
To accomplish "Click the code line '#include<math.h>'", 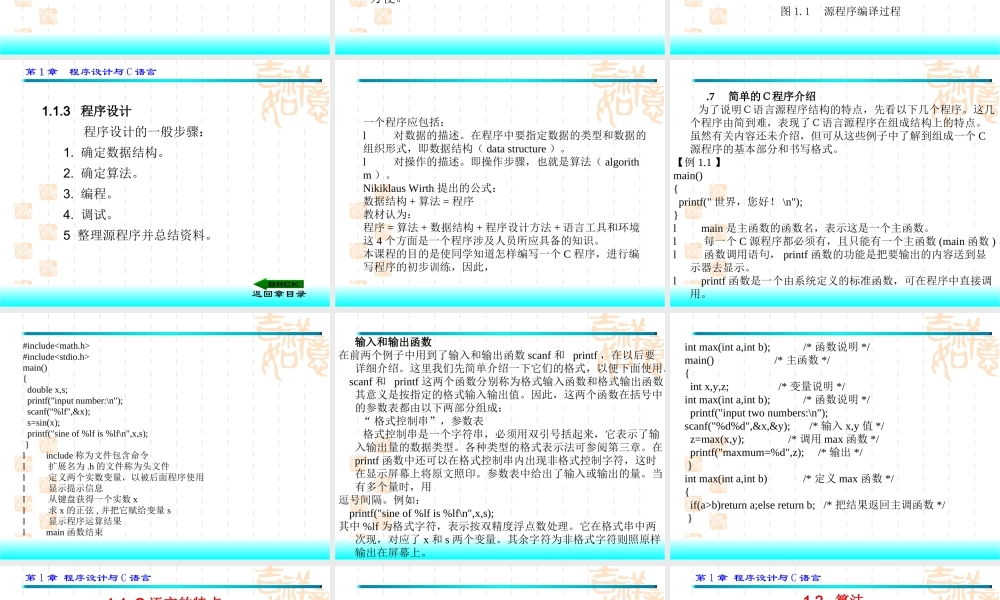I will tap(56, 346).
